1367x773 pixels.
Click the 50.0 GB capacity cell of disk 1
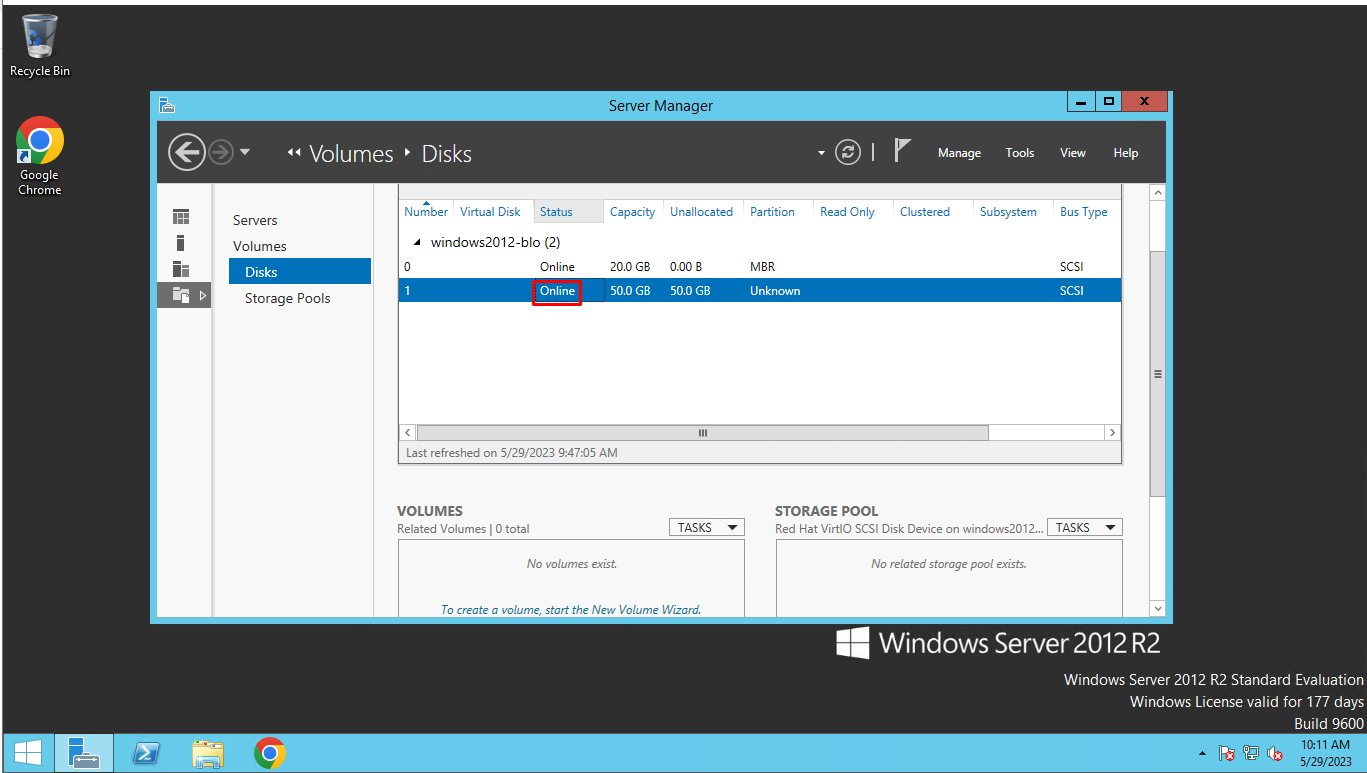[630, 291]
